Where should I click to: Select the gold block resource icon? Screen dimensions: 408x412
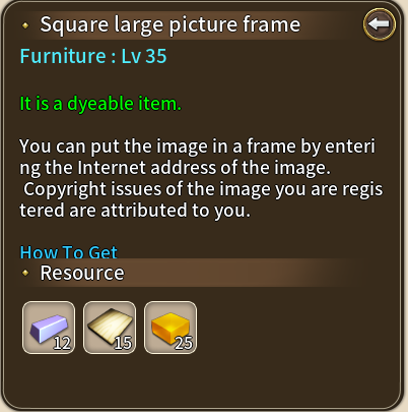pos(170,327)
